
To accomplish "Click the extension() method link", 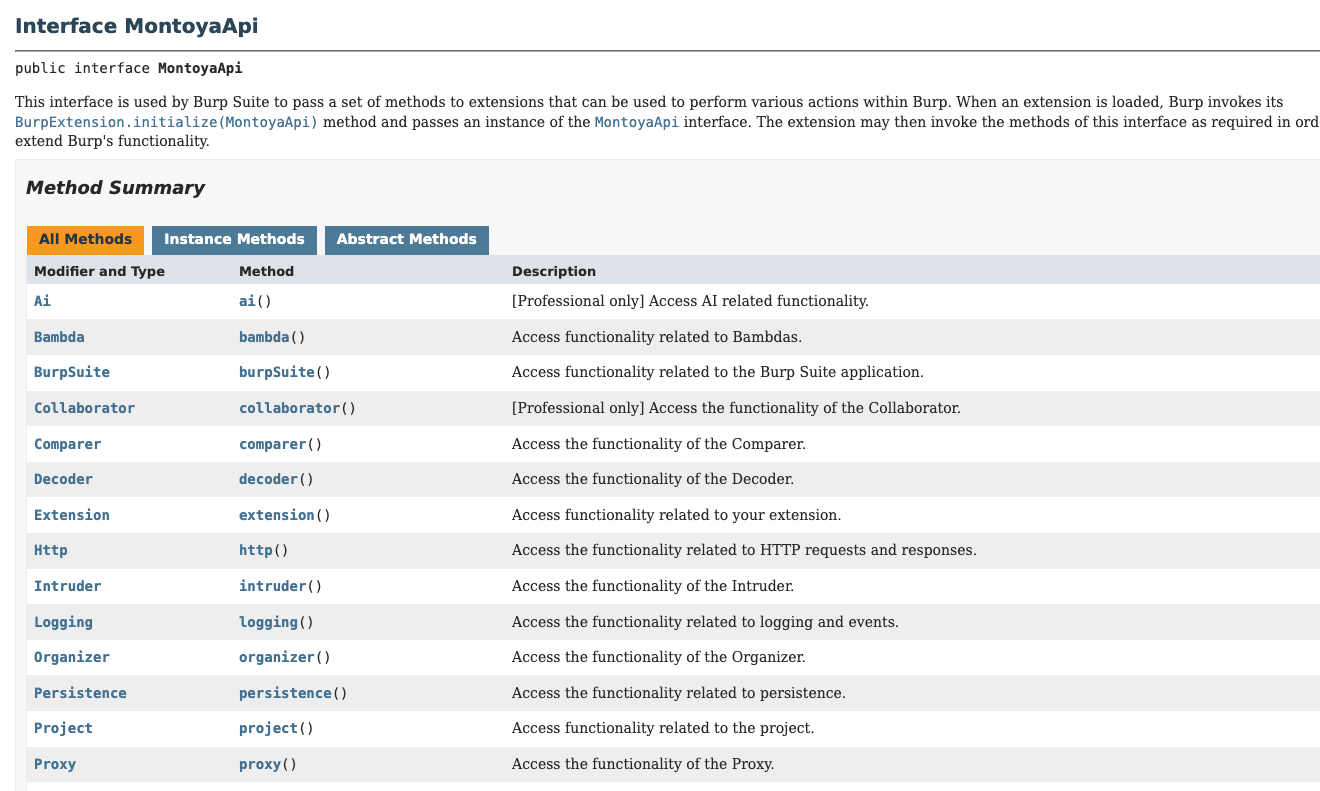I will coord(277,515).
